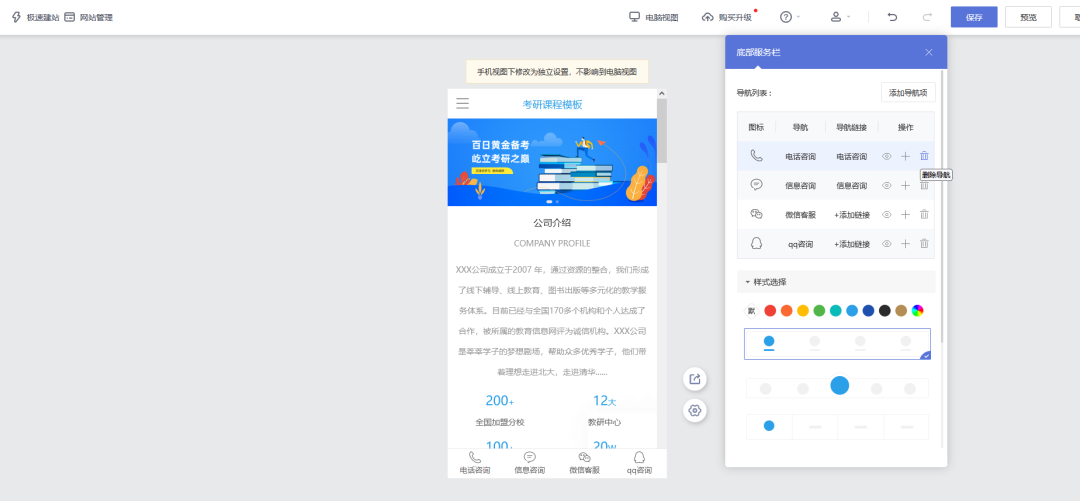
Task: Tap qq咨询 in preview bottom bar
Action: 639,463
